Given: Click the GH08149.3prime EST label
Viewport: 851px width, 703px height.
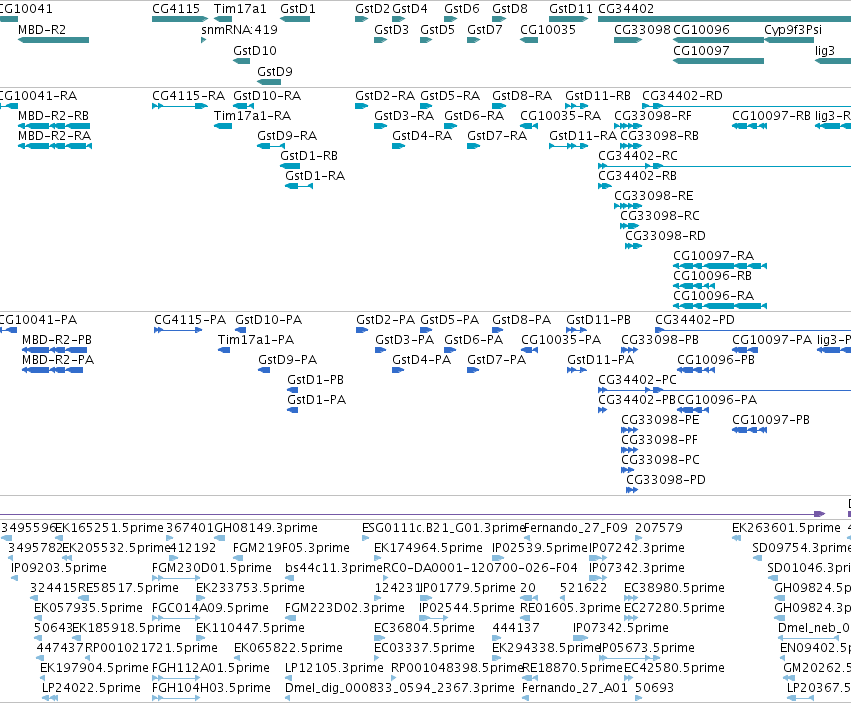Looking at the screenshot, I should pos(266,528).
